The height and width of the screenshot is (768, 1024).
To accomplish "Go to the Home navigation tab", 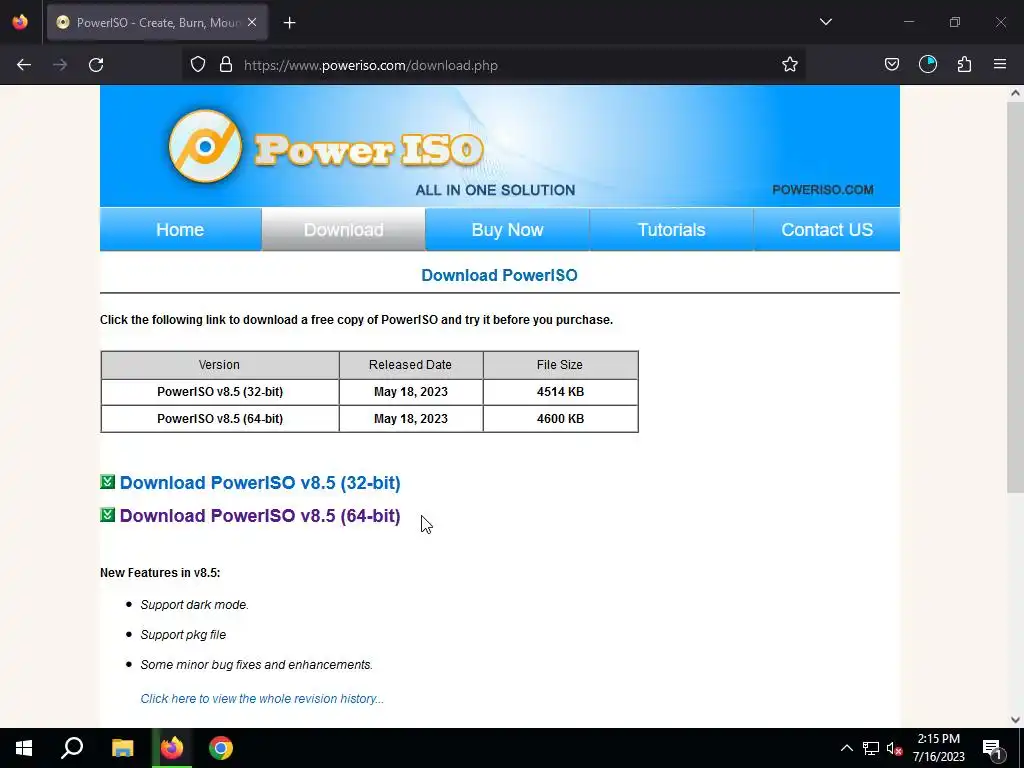I will tap(180, 229).
